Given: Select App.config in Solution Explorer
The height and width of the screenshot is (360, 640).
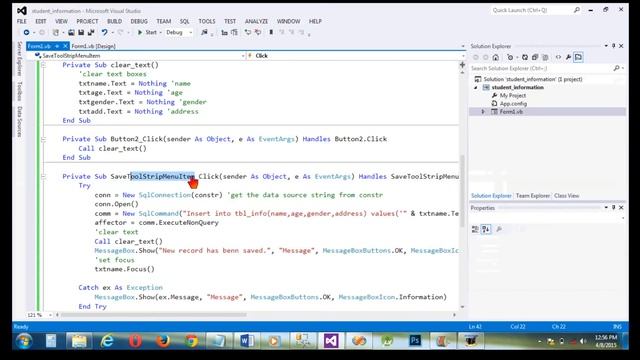Looking at the screenshot, I should tap(513, 104).
